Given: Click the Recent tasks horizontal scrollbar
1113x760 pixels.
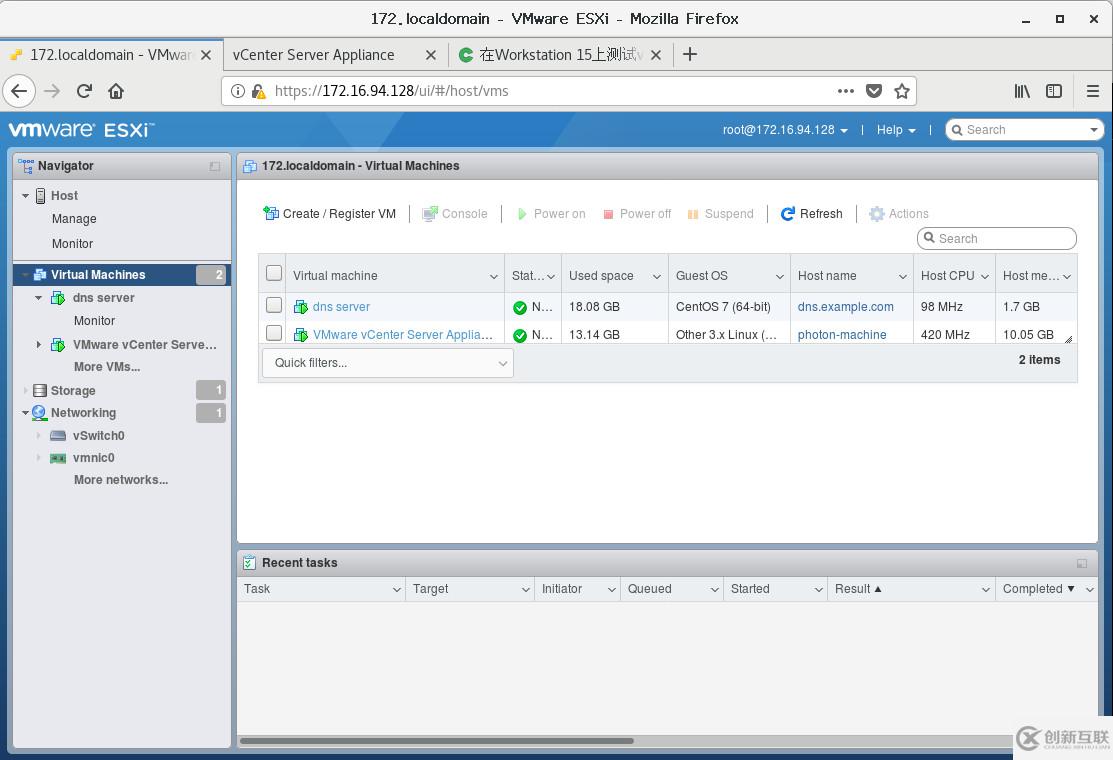Looking at the screenshot, I should pos(437,741).
